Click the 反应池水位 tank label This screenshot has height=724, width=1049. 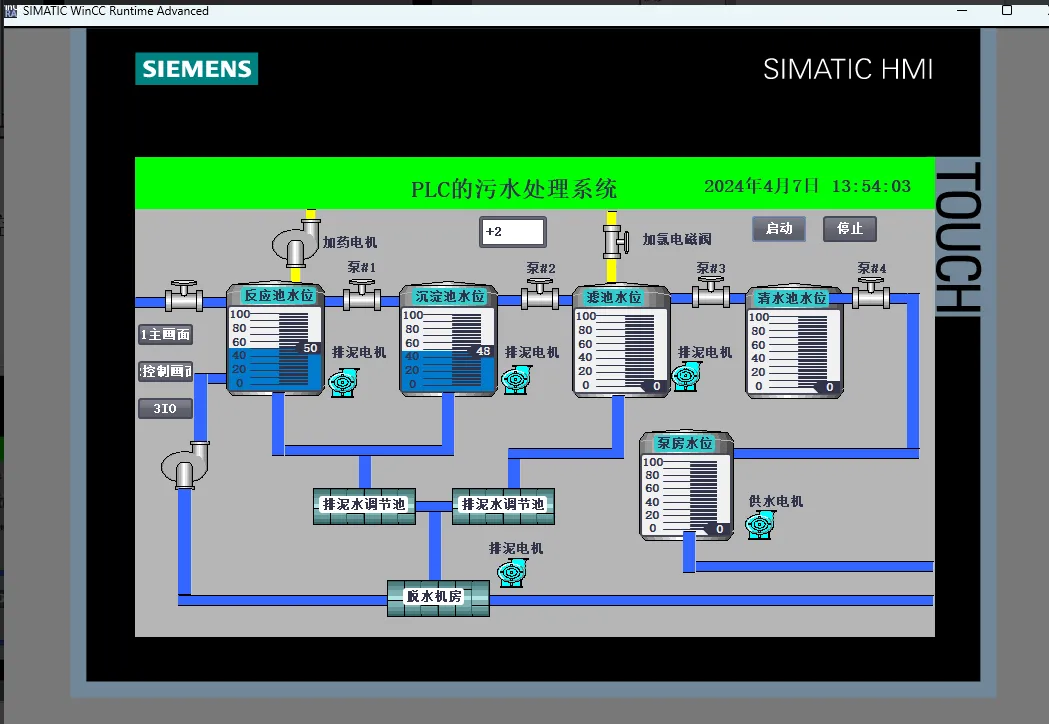(x=278, y=295)
